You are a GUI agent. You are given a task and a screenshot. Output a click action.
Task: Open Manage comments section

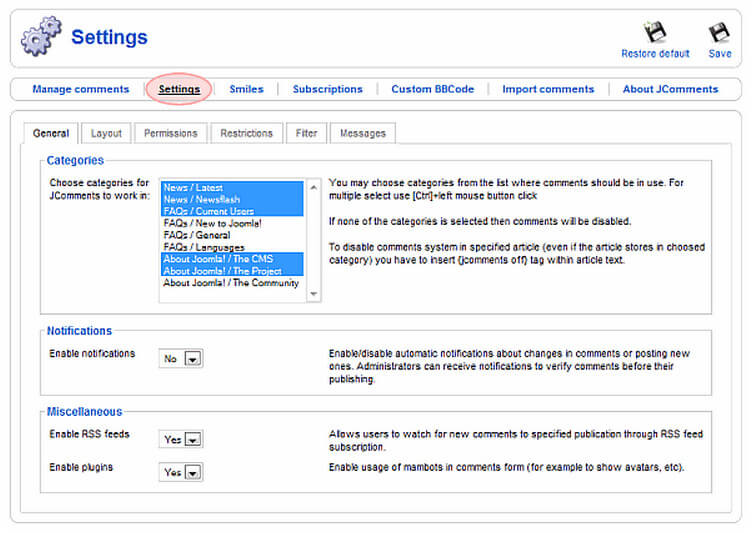[81, 89]
